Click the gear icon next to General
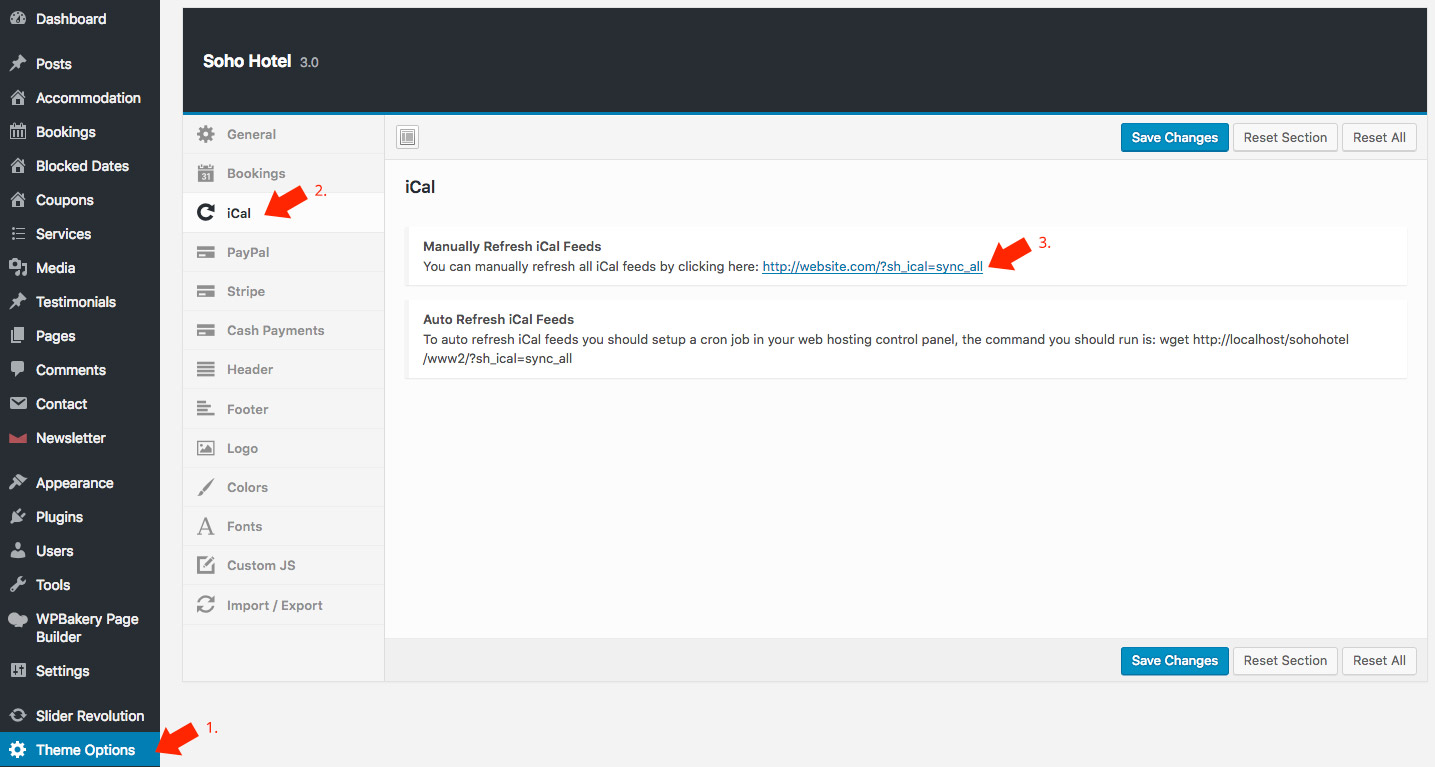1435x767 pixels. click(206, 134)
